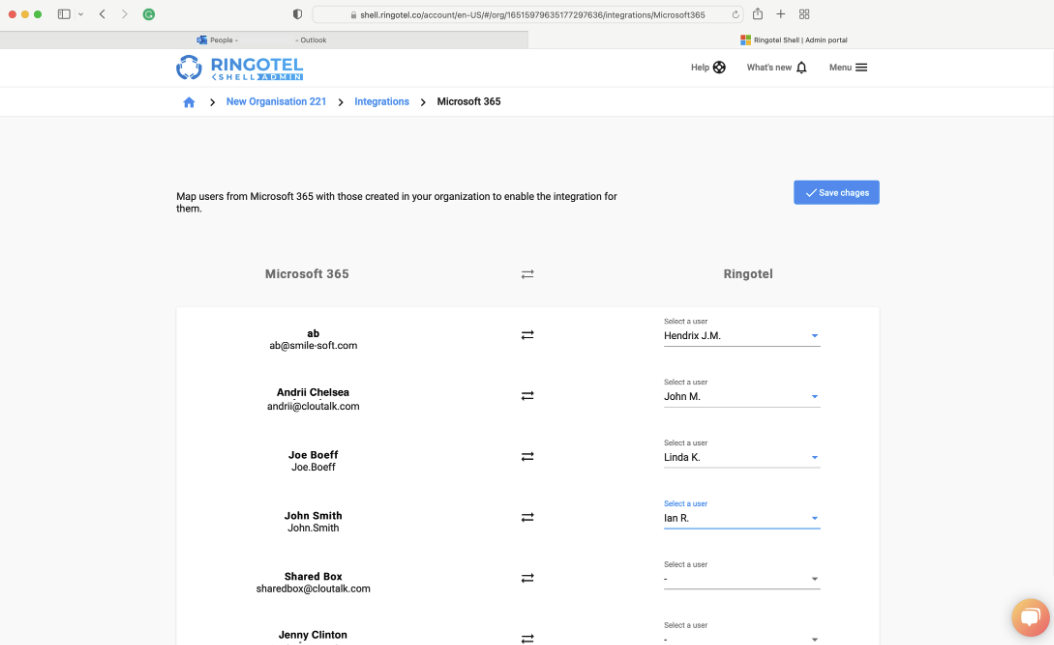
Task: Open the user dropdown for Jenny Clinton
Action: (x=741, y=639)
